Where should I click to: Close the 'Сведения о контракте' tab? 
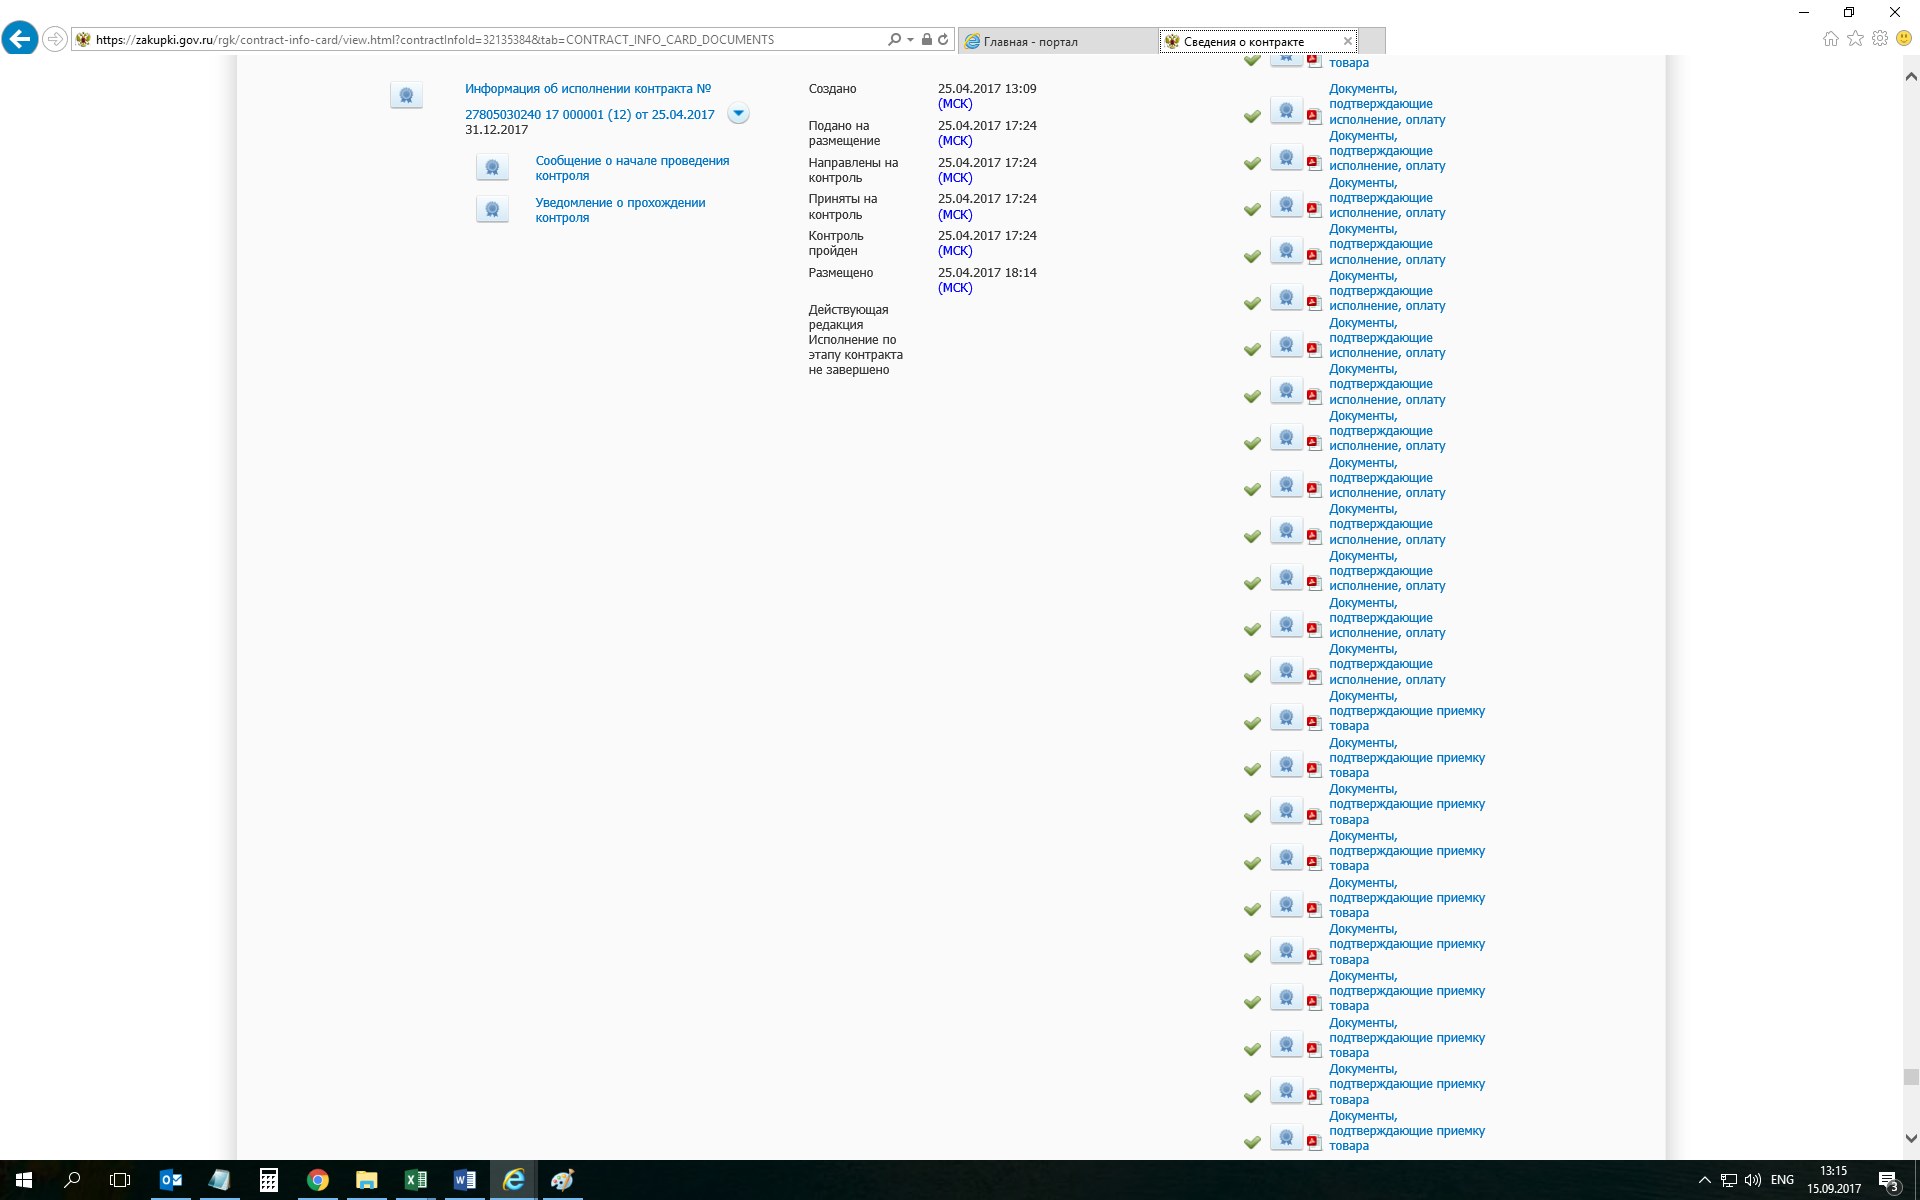click(1347, 41)
